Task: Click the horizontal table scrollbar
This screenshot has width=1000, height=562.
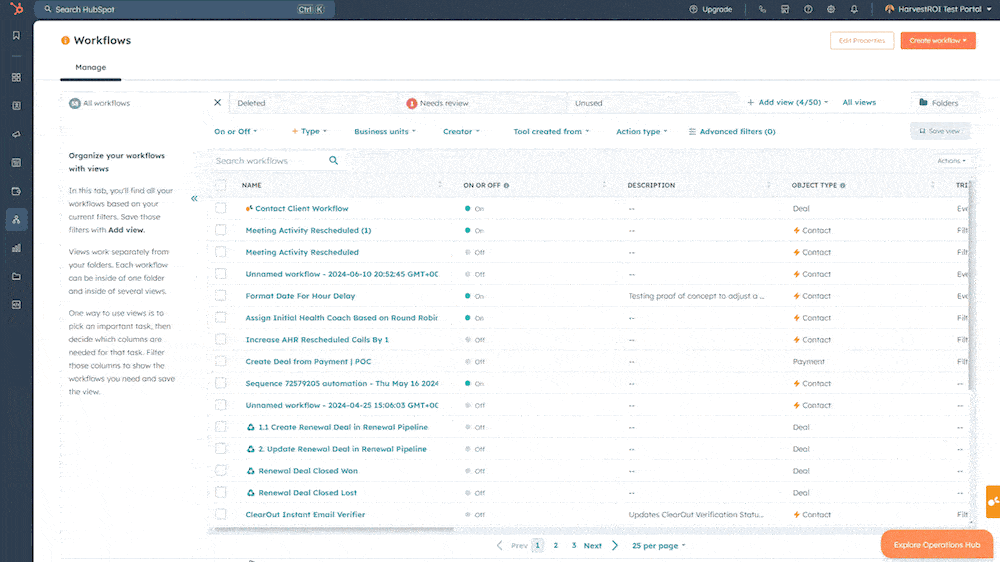Action: click(x=334, y=529)
